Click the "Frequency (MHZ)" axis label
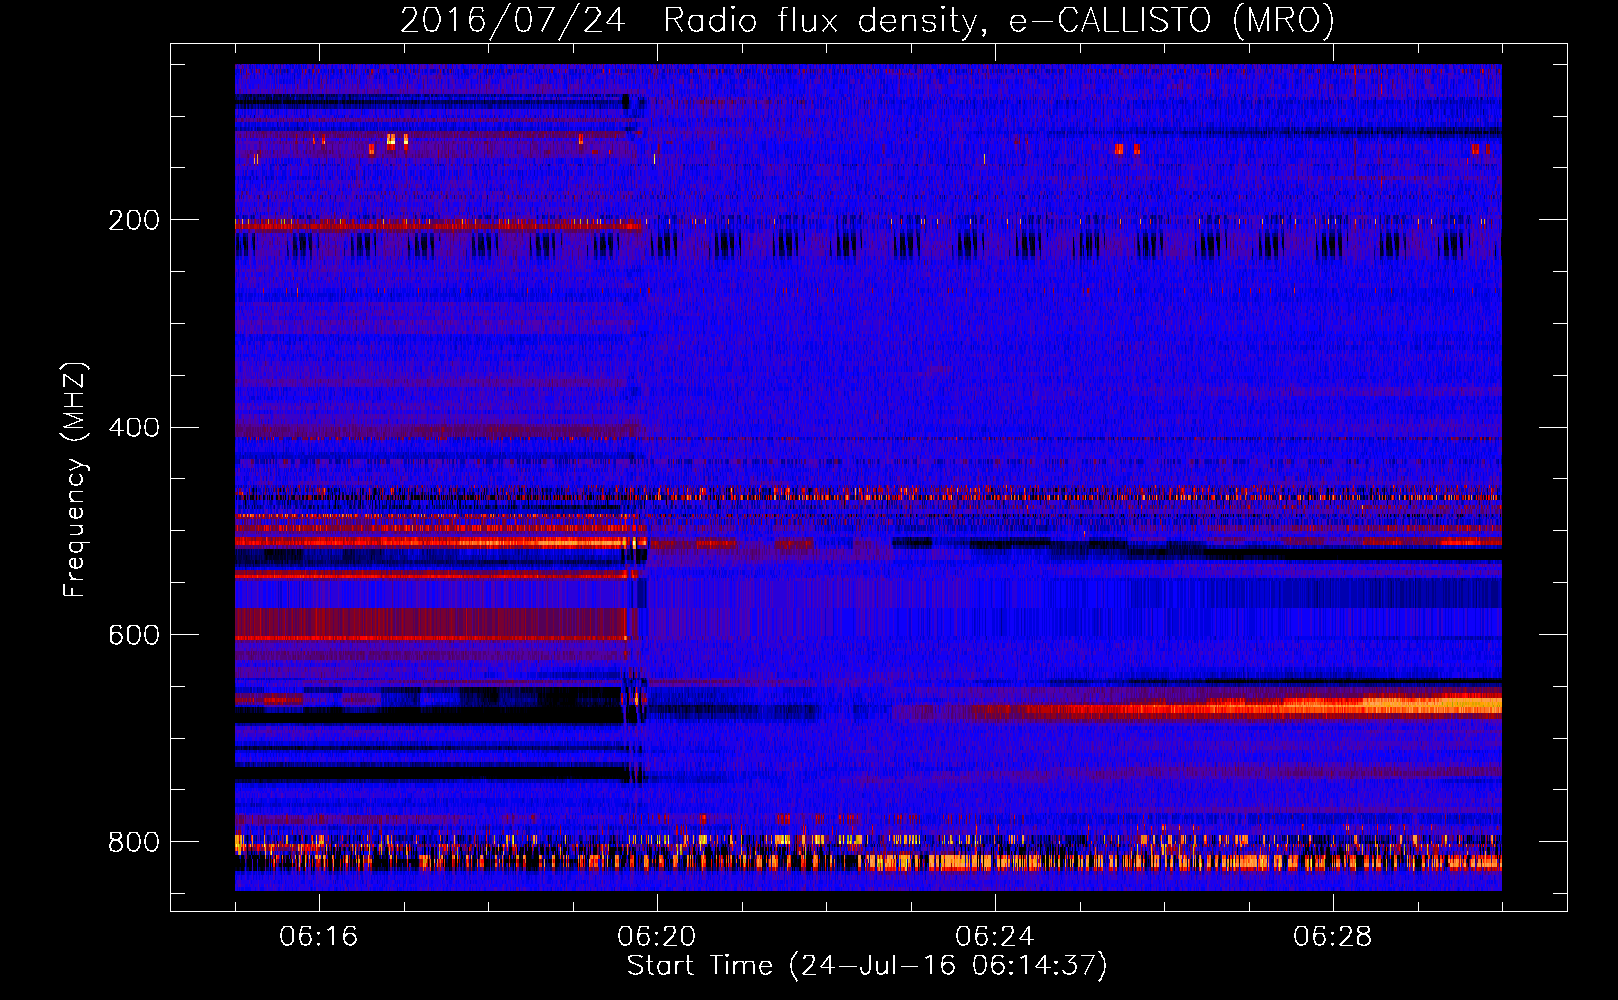 coord(74,479)
